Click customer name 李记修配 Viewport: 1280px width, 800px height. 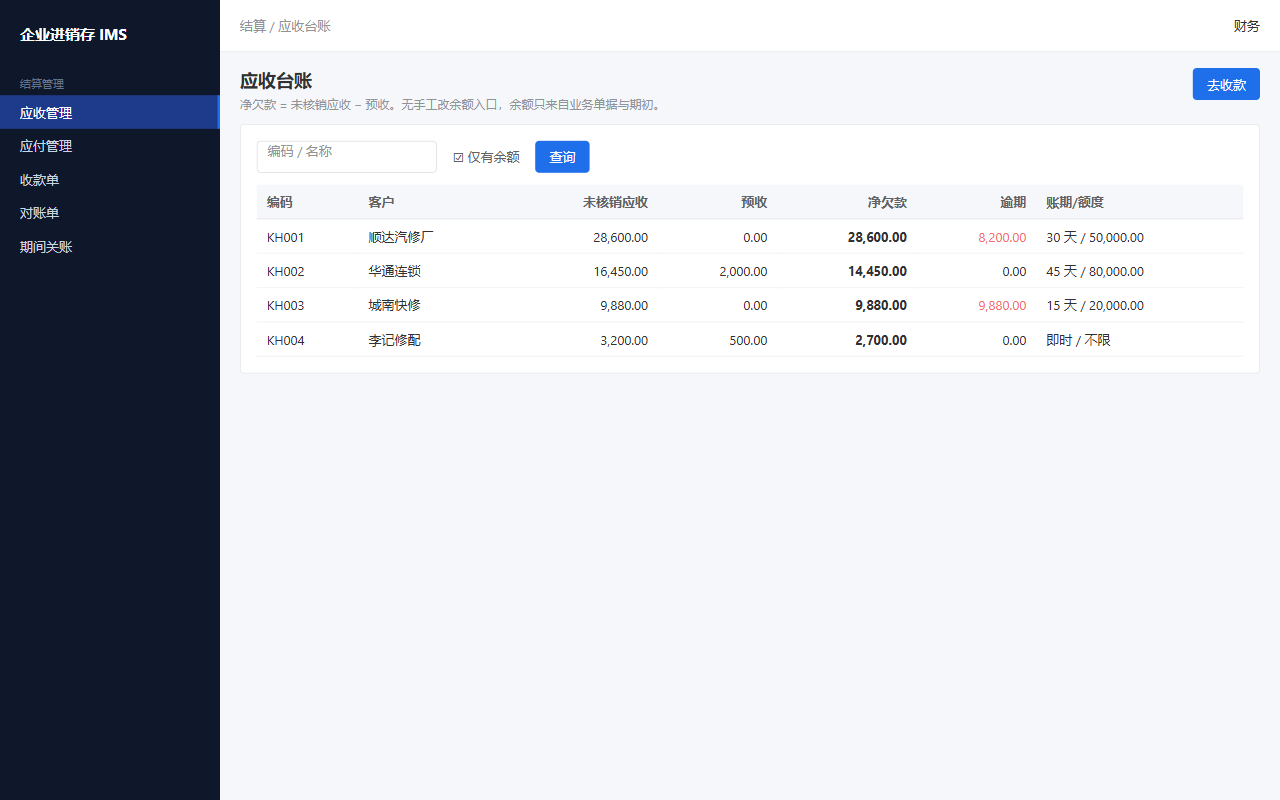click(x=394, y=341)
